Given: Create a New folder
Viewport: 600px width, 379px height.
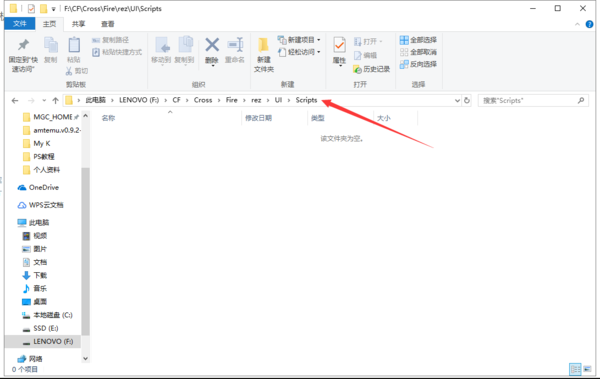Looking at the screenshot, I should [264, 55].
